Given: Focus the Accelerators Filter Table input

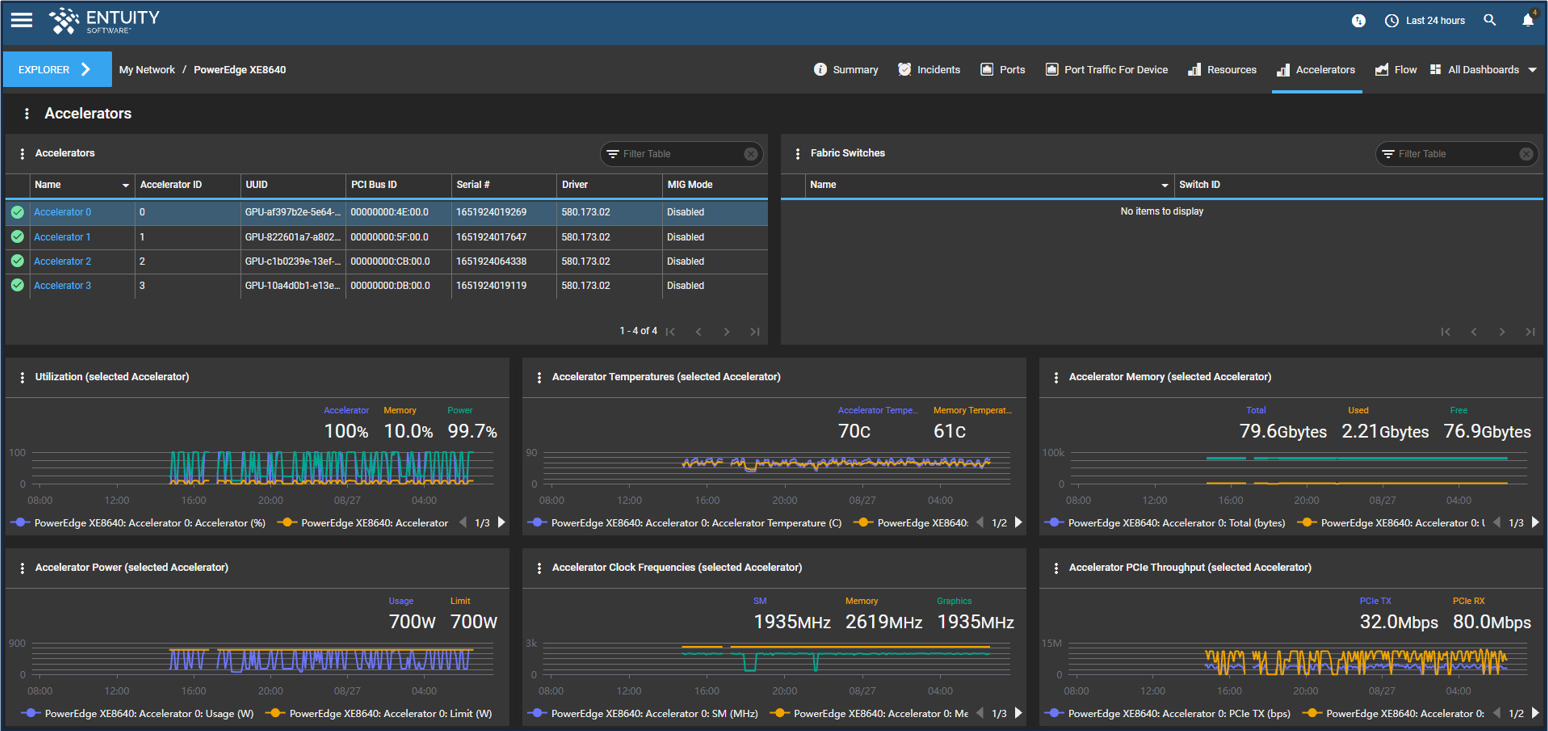Looking at the screenshot, I should 680,154.
